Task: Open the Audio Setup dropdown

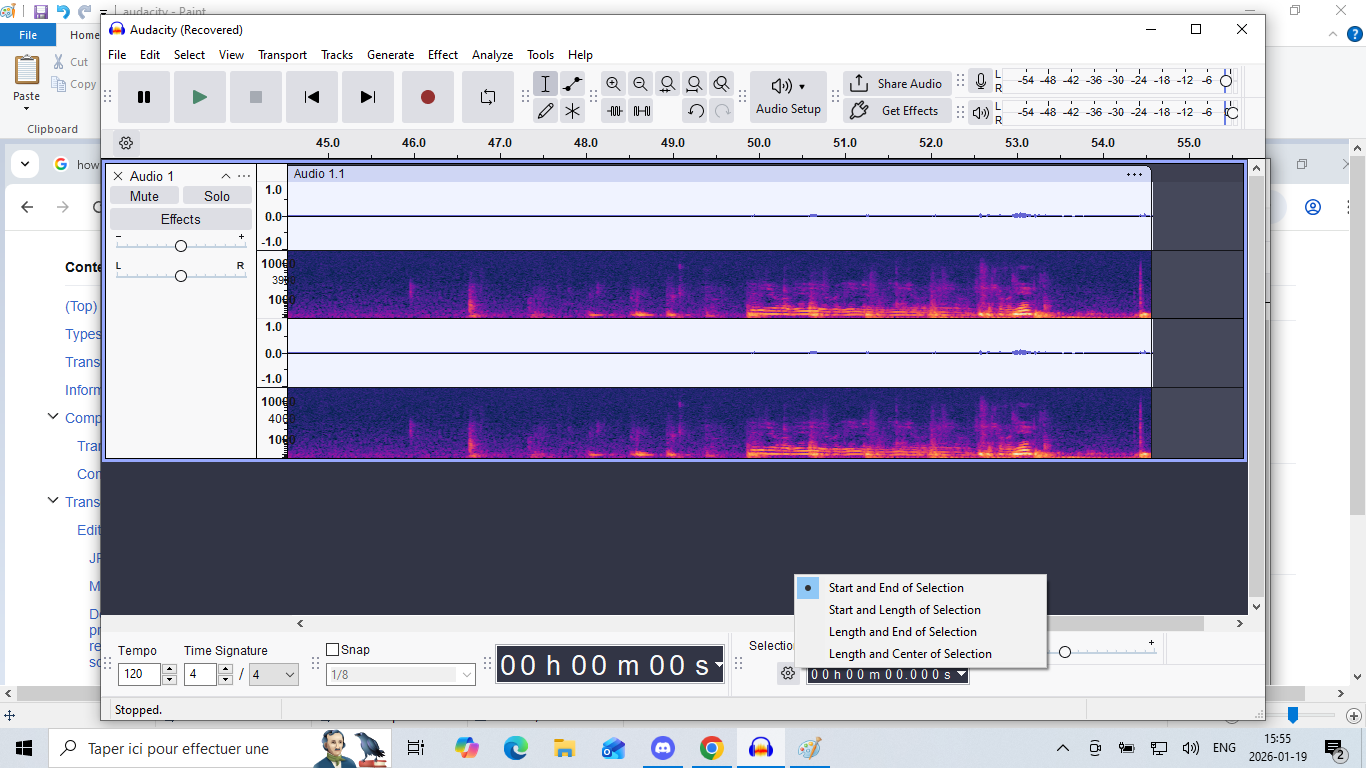Action: [x=788, y=97]
